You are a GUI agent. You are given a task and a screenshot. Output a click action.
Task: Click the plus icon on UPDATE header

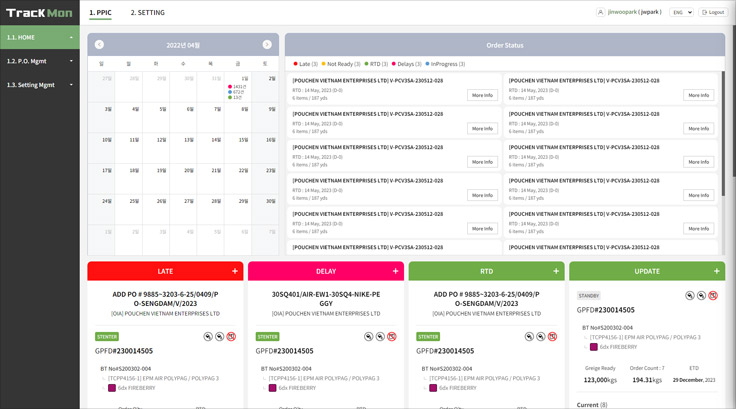click(x=717, y=271)
